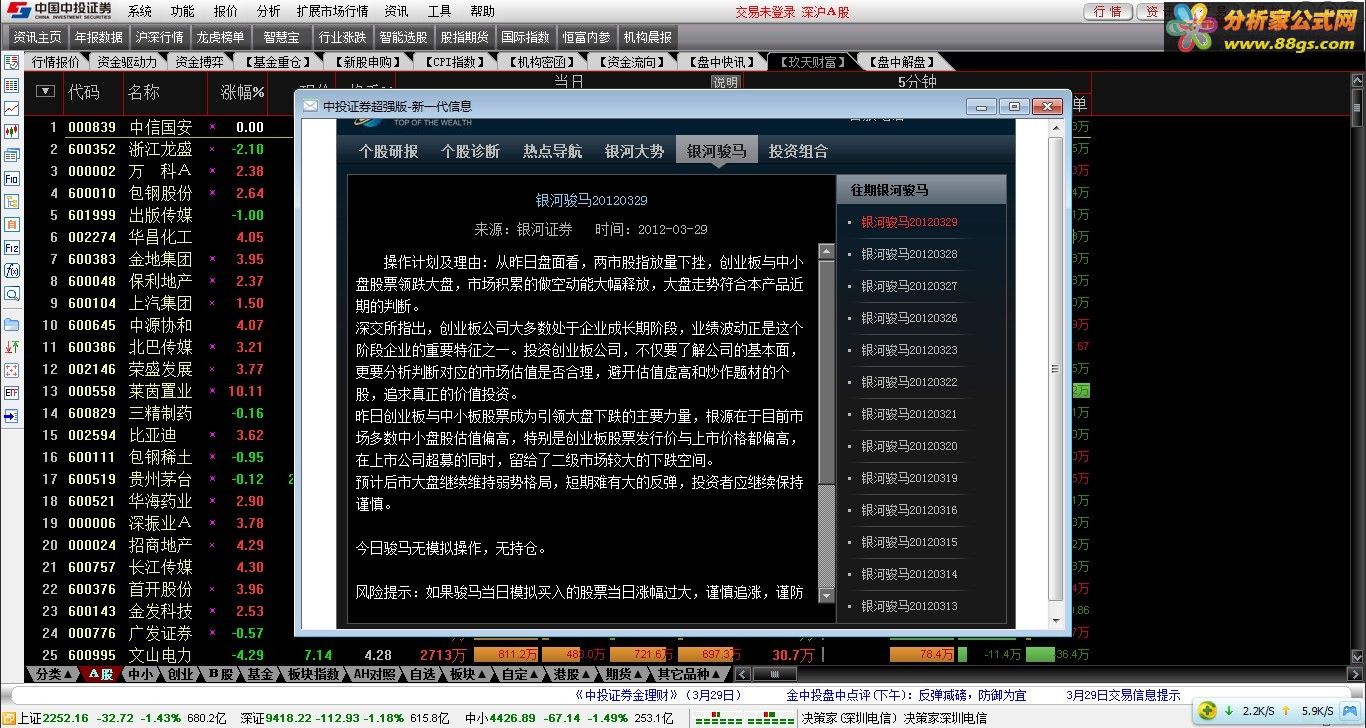This screenshot has width=1366, height=728.
Task: Switch to 个股研报 tab in dialog
Action: click(389, 151)
